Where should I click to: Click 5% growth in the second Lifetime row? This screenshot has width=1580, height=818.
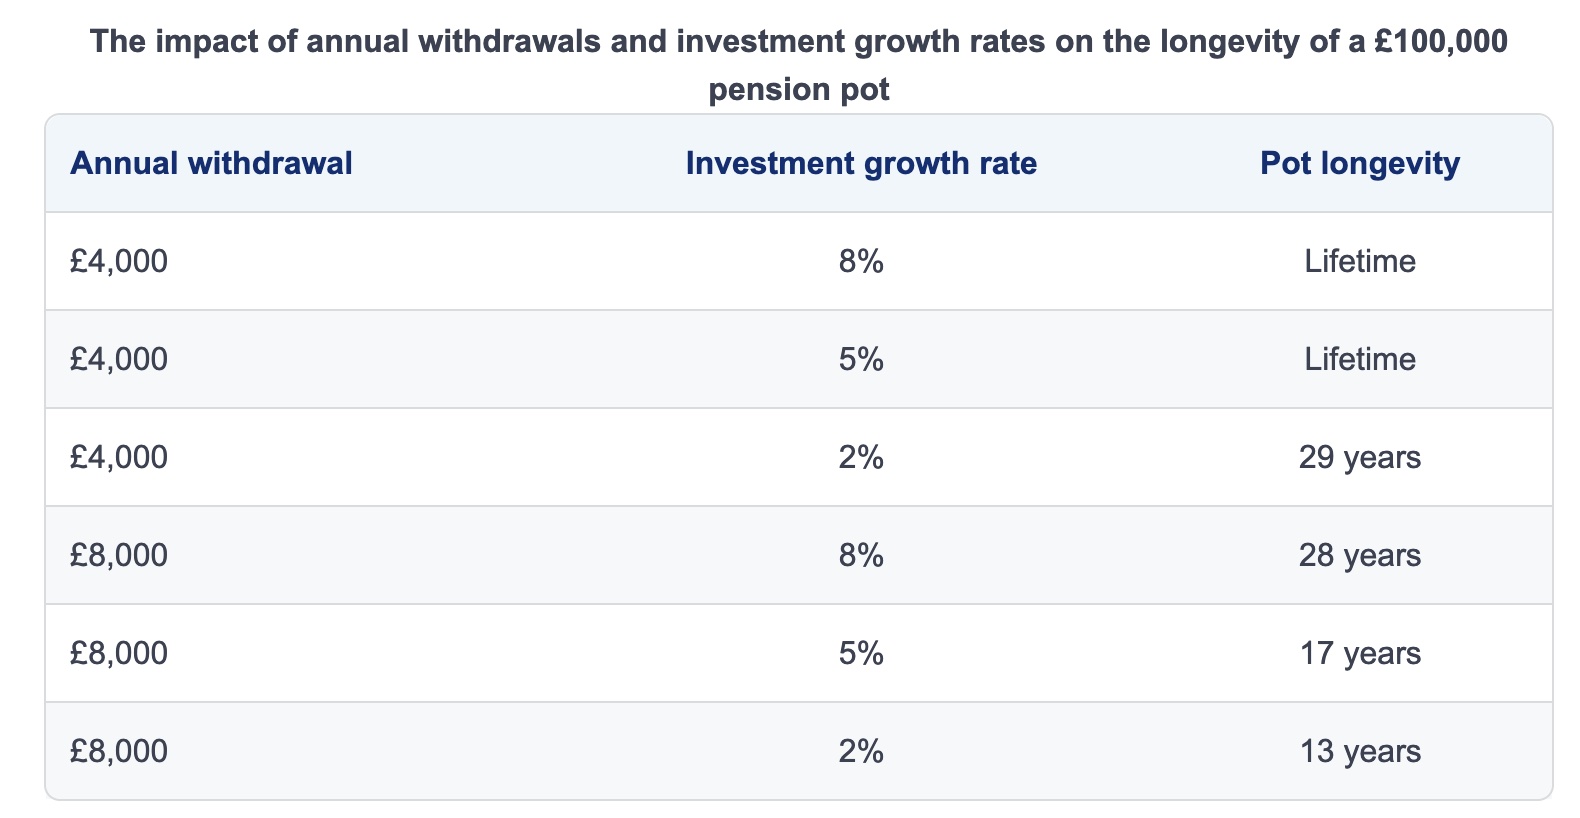[861, 359]
